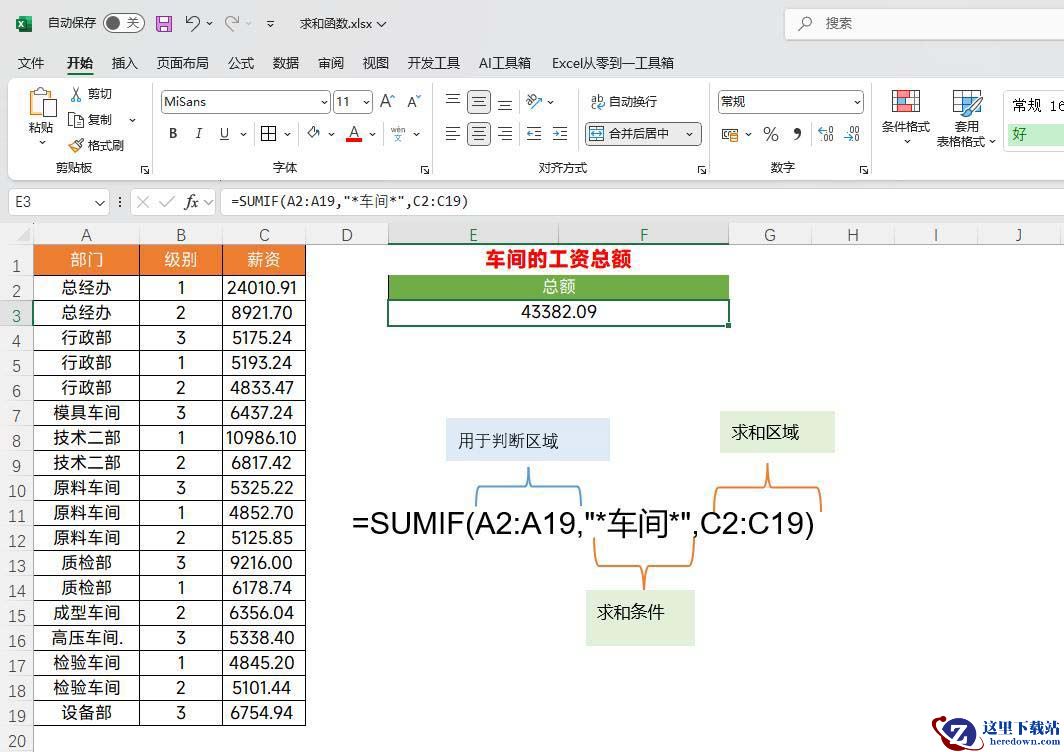Viewport: 1064px width, 752px height.
Task: Toggle the AutoSave switch
Action: coord(123,23)
